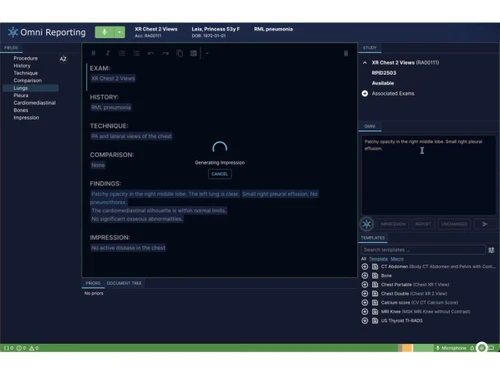Image resolution: width=500 pixels, height=375 pixels.
Task: Select Bones in the fields list
Action: [21, 110]
